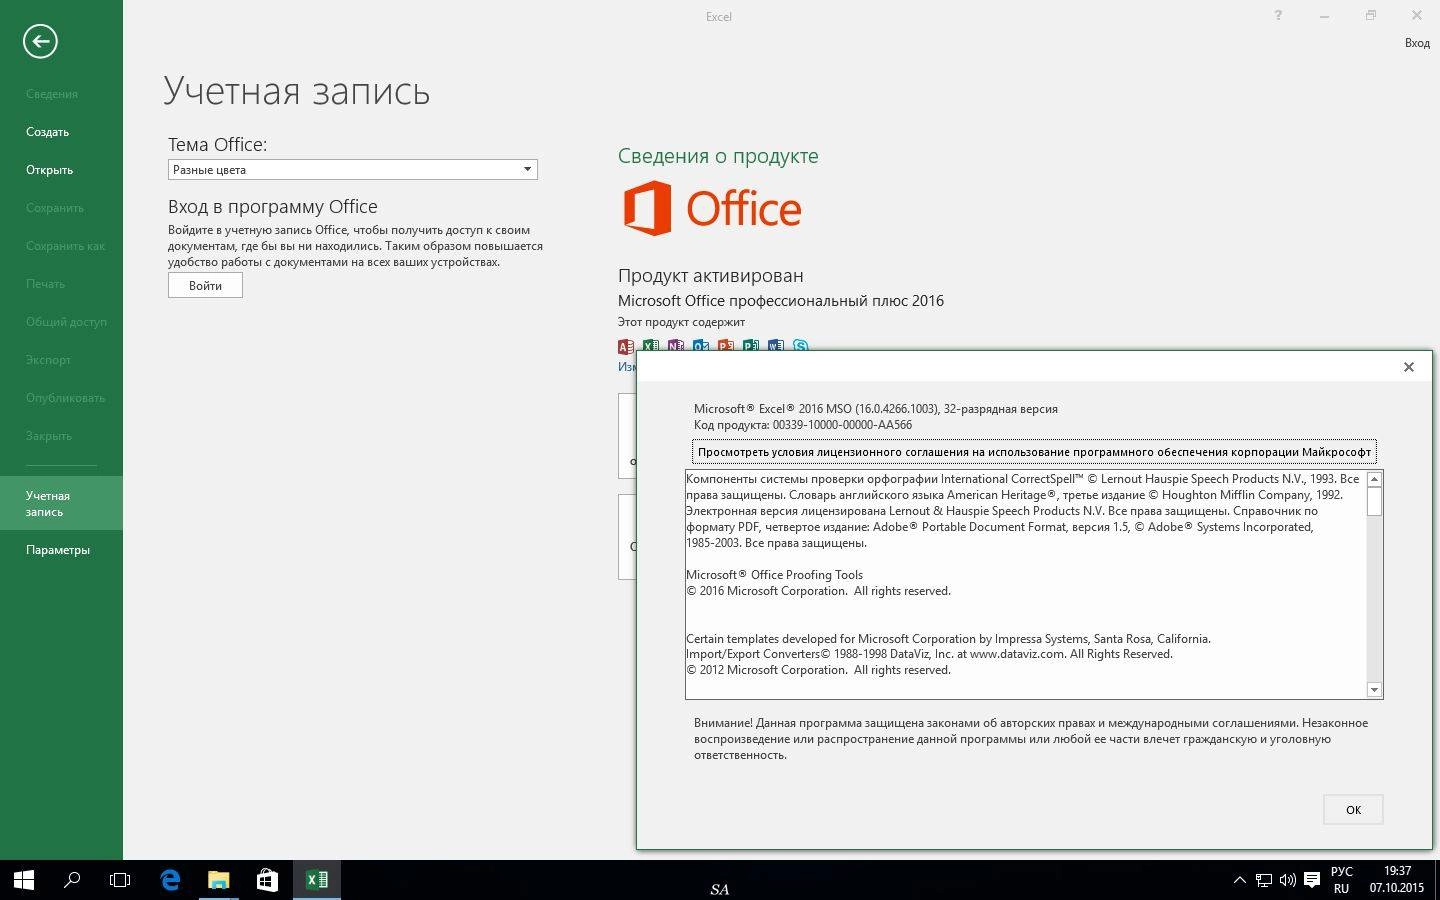Choose Сохранить in the sidebar
1440x900 pixels.
tap(55, 208)
